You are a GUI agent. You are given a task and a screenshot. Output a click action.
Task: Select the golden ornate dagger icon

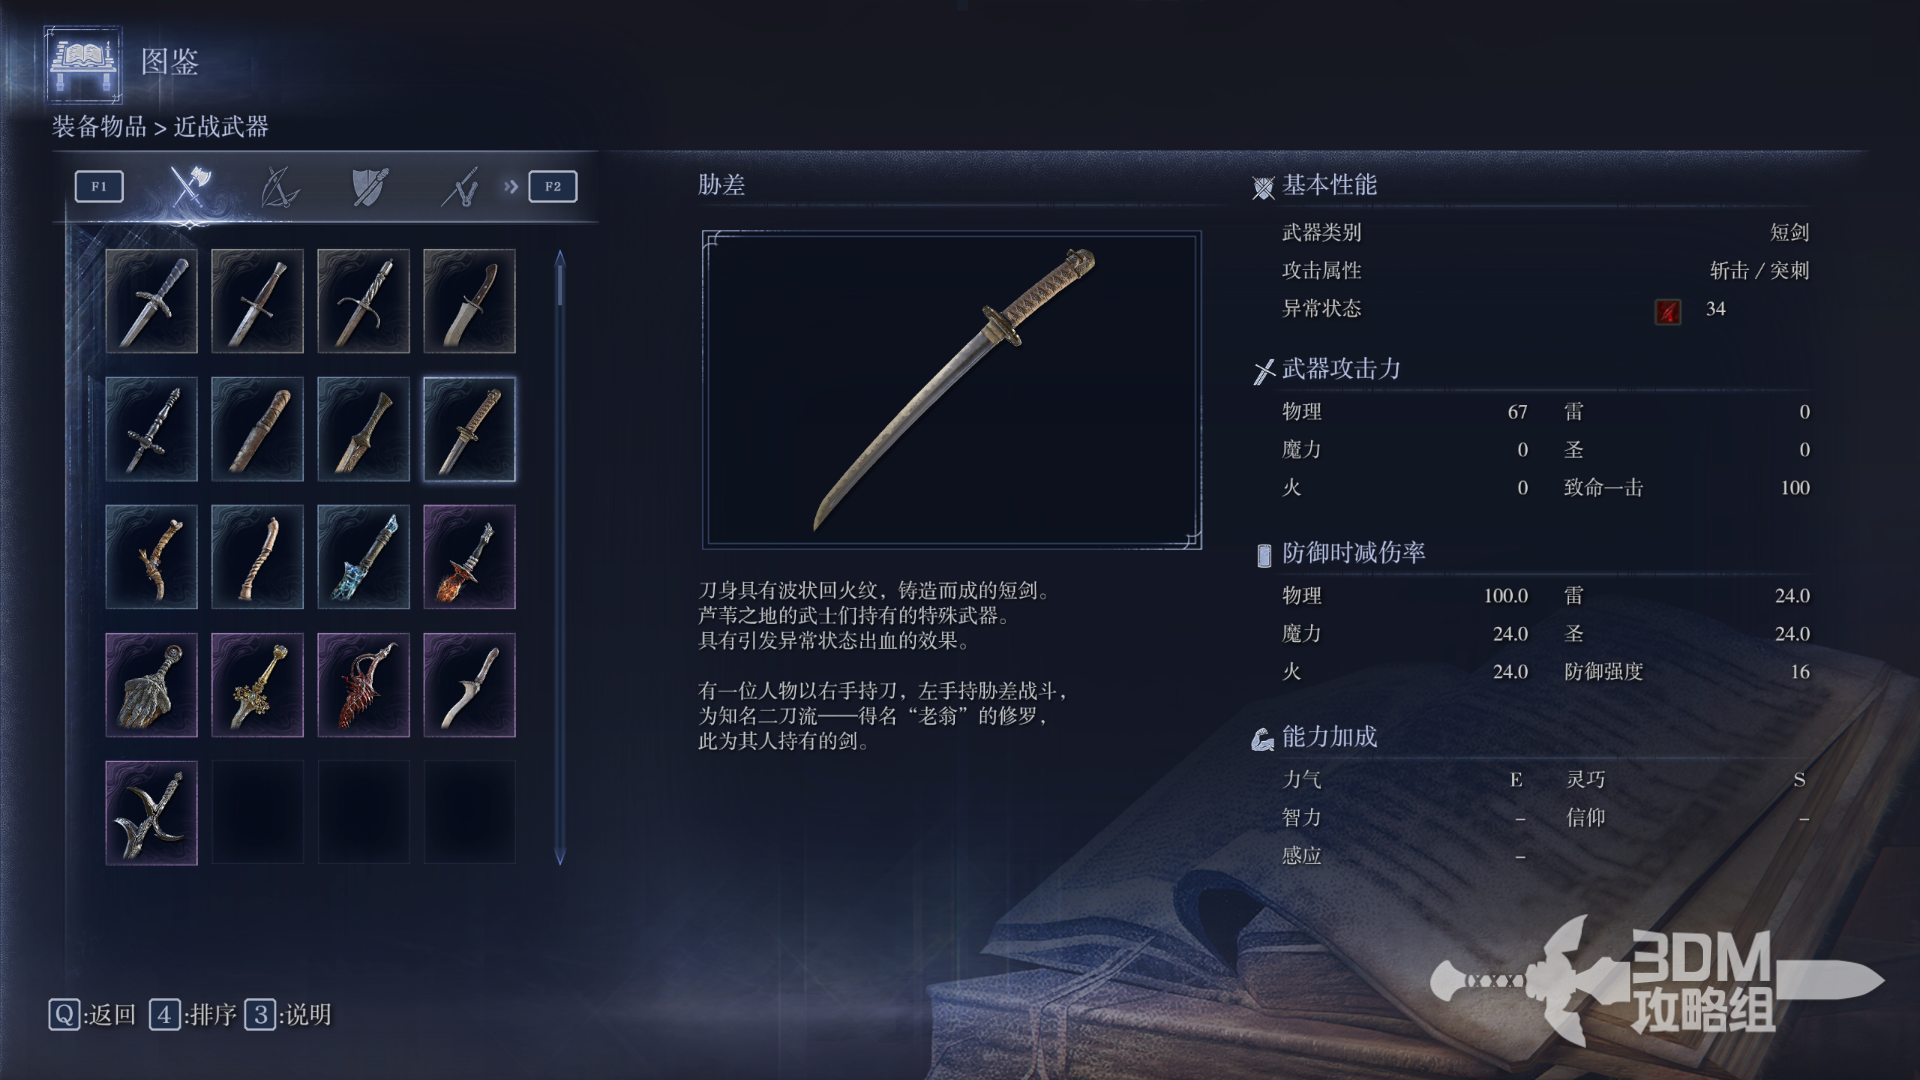257,685
